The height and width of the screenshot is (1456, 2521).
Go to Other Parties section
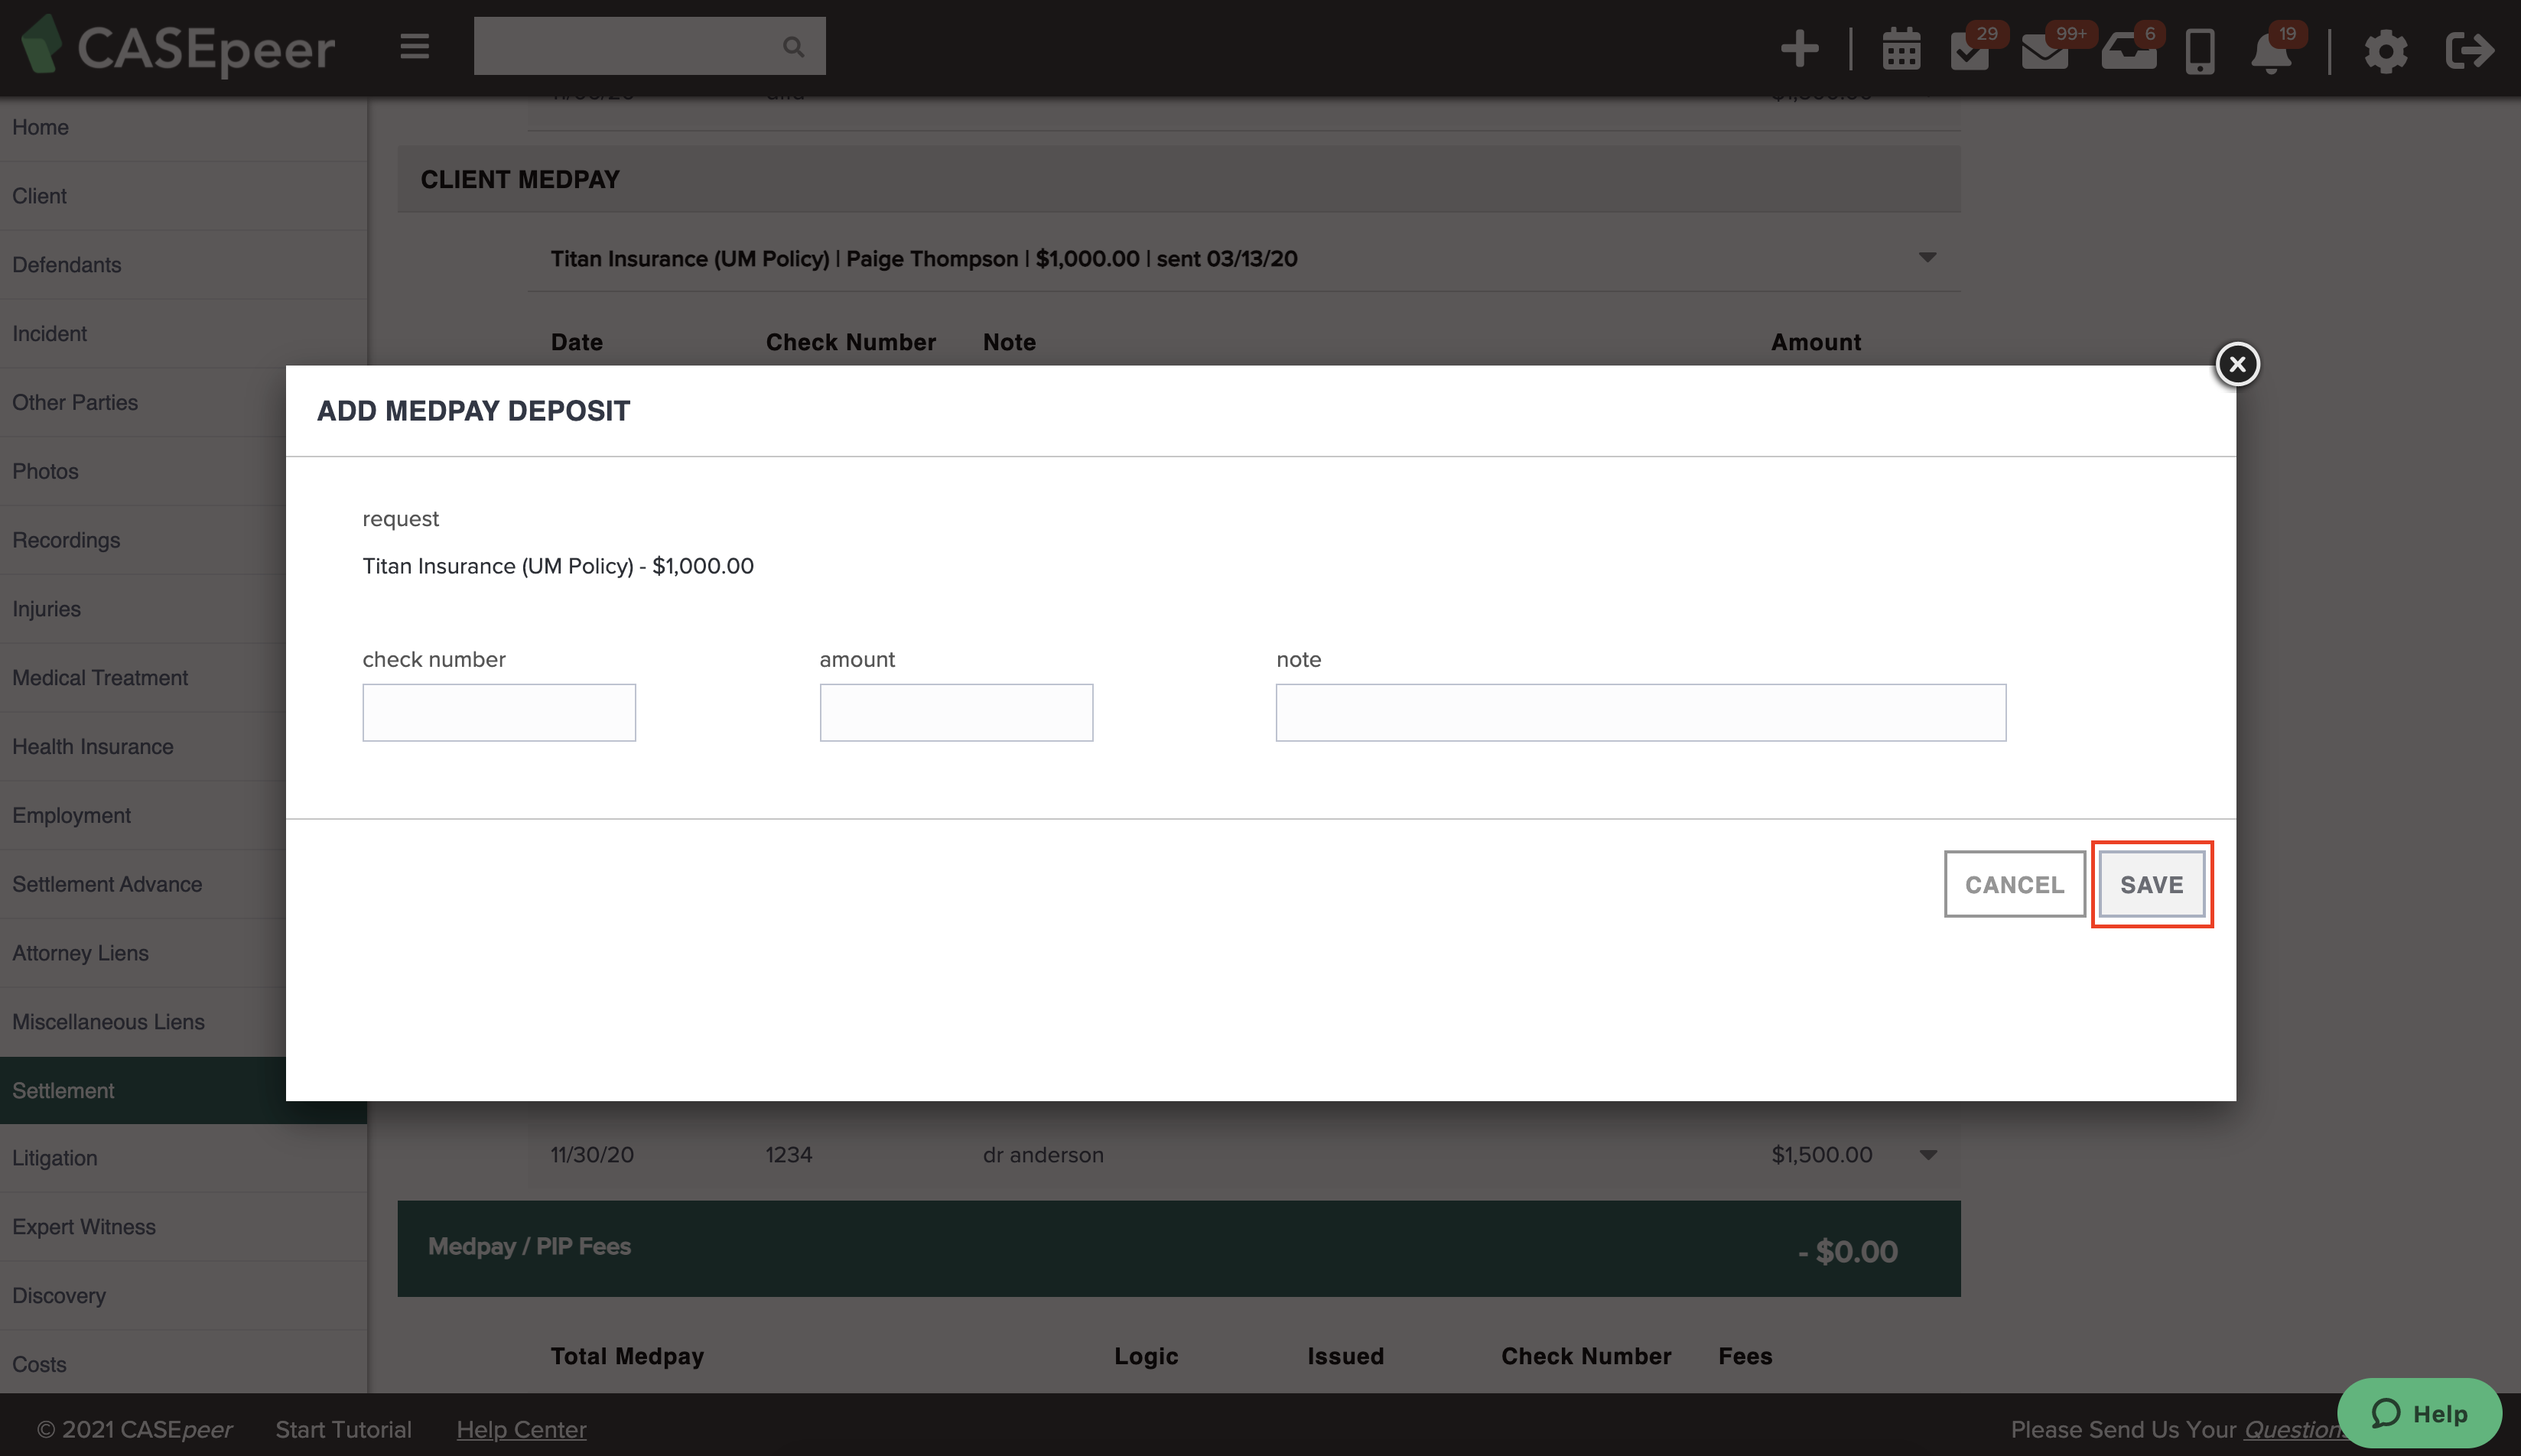click(143, 402)
